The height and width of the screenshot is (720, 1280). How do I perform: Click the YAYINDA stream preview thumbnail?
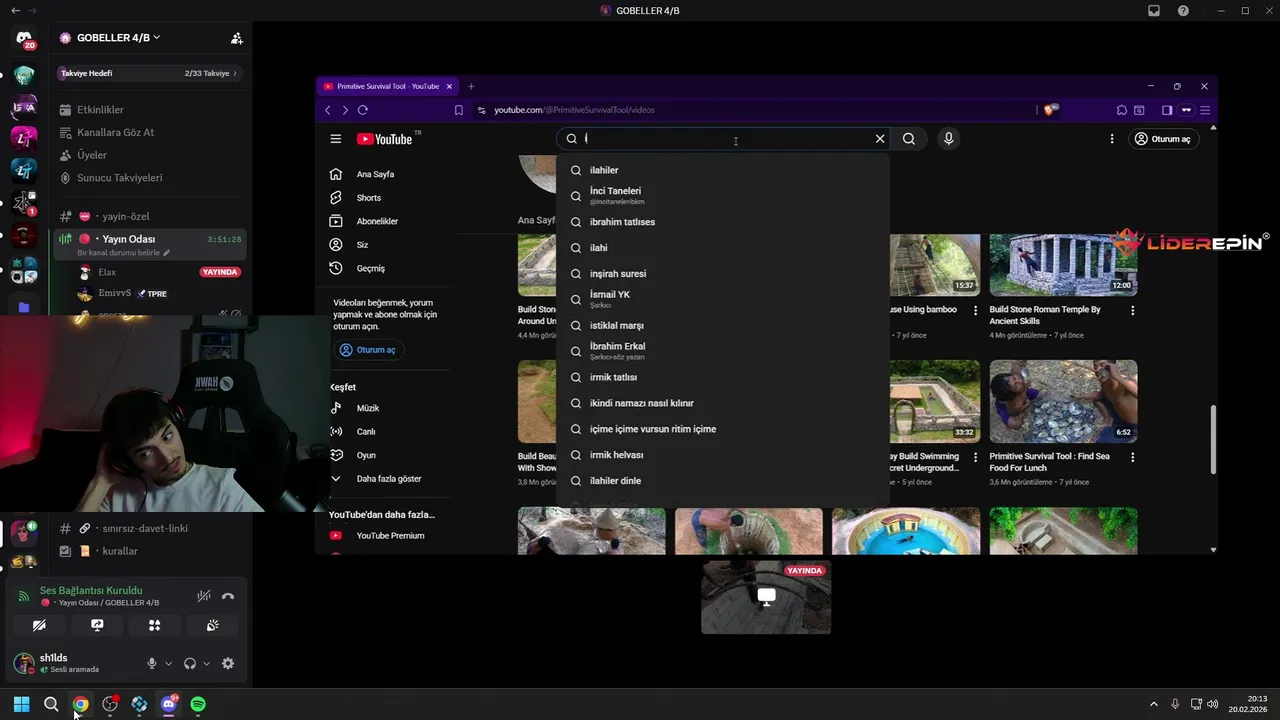pyautogui.click(x=766, y=597)
